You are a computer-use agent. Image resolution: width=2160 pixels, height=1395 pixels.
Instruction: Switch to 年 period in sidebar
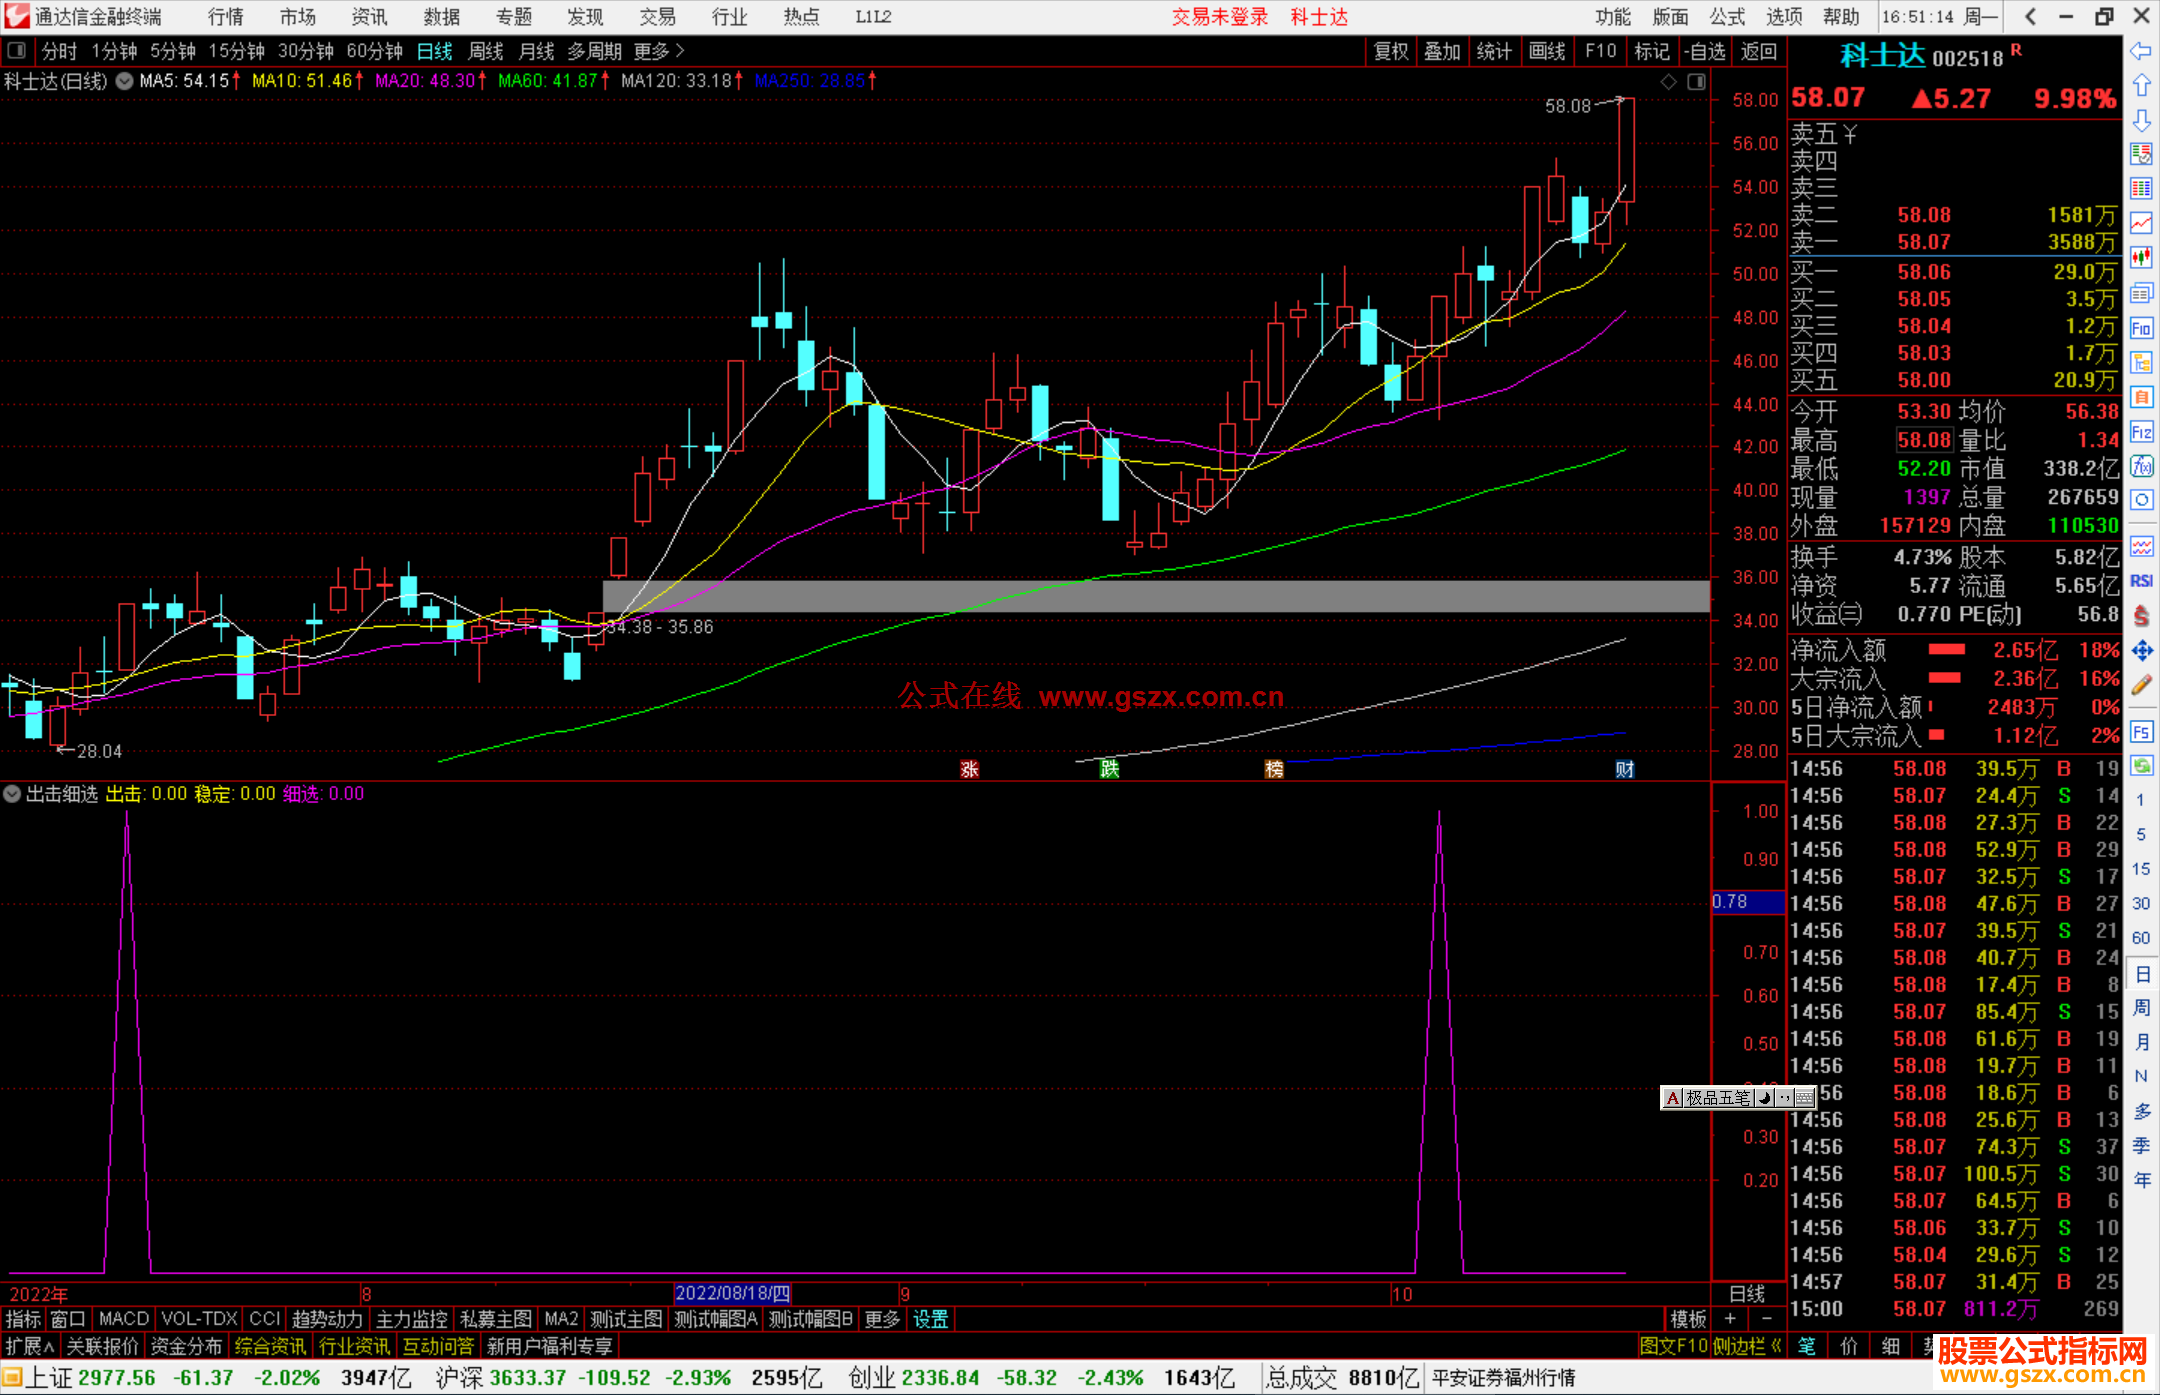pos(2141,1181)
